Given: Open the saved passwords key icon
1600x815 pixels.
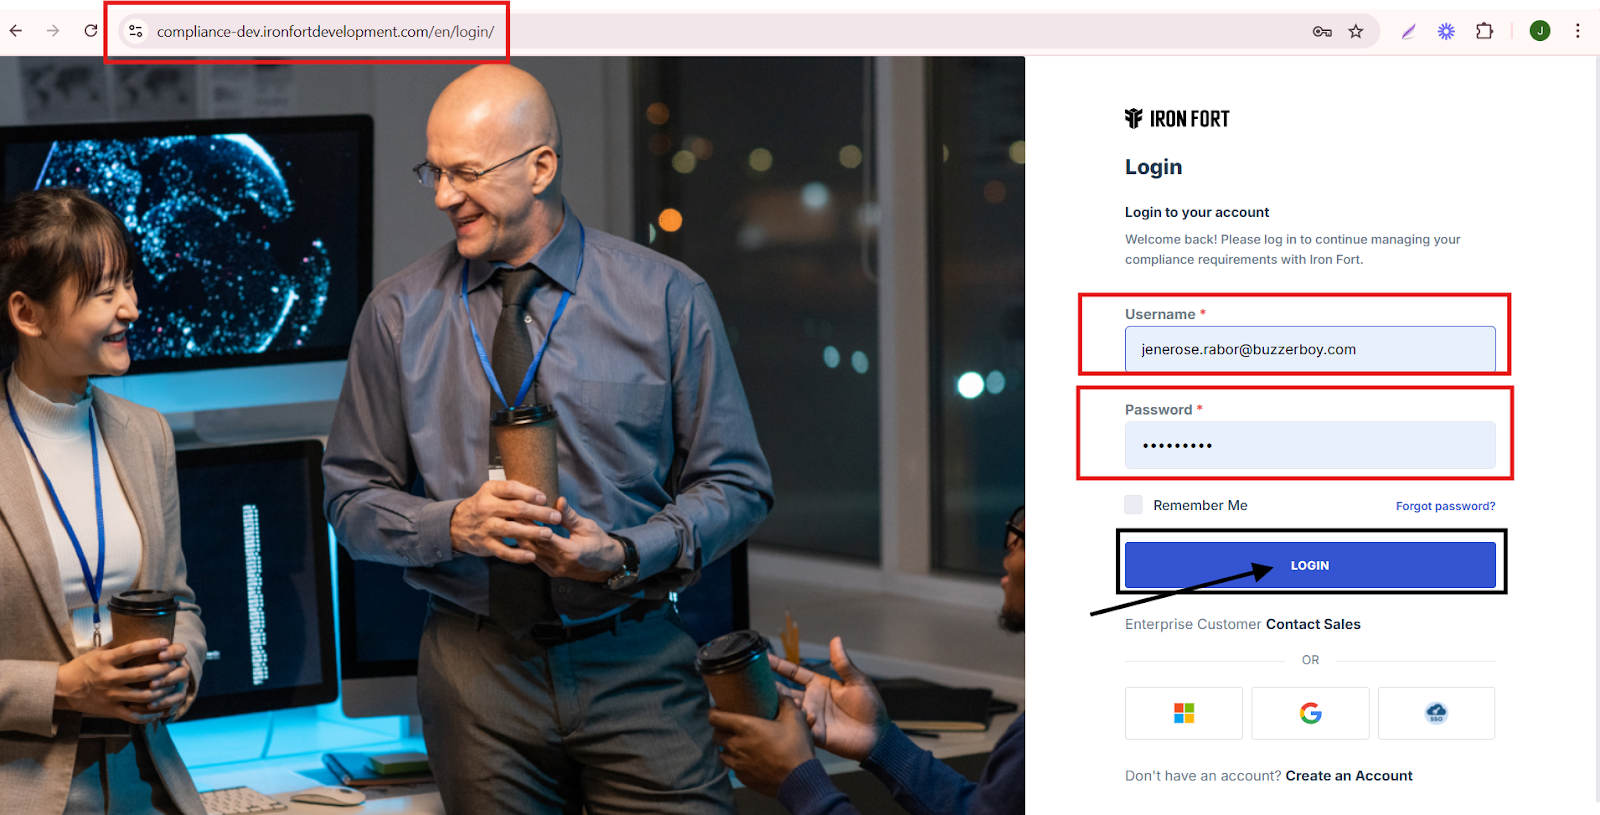Looking at the screenshot, I should tap(1322, 32).
